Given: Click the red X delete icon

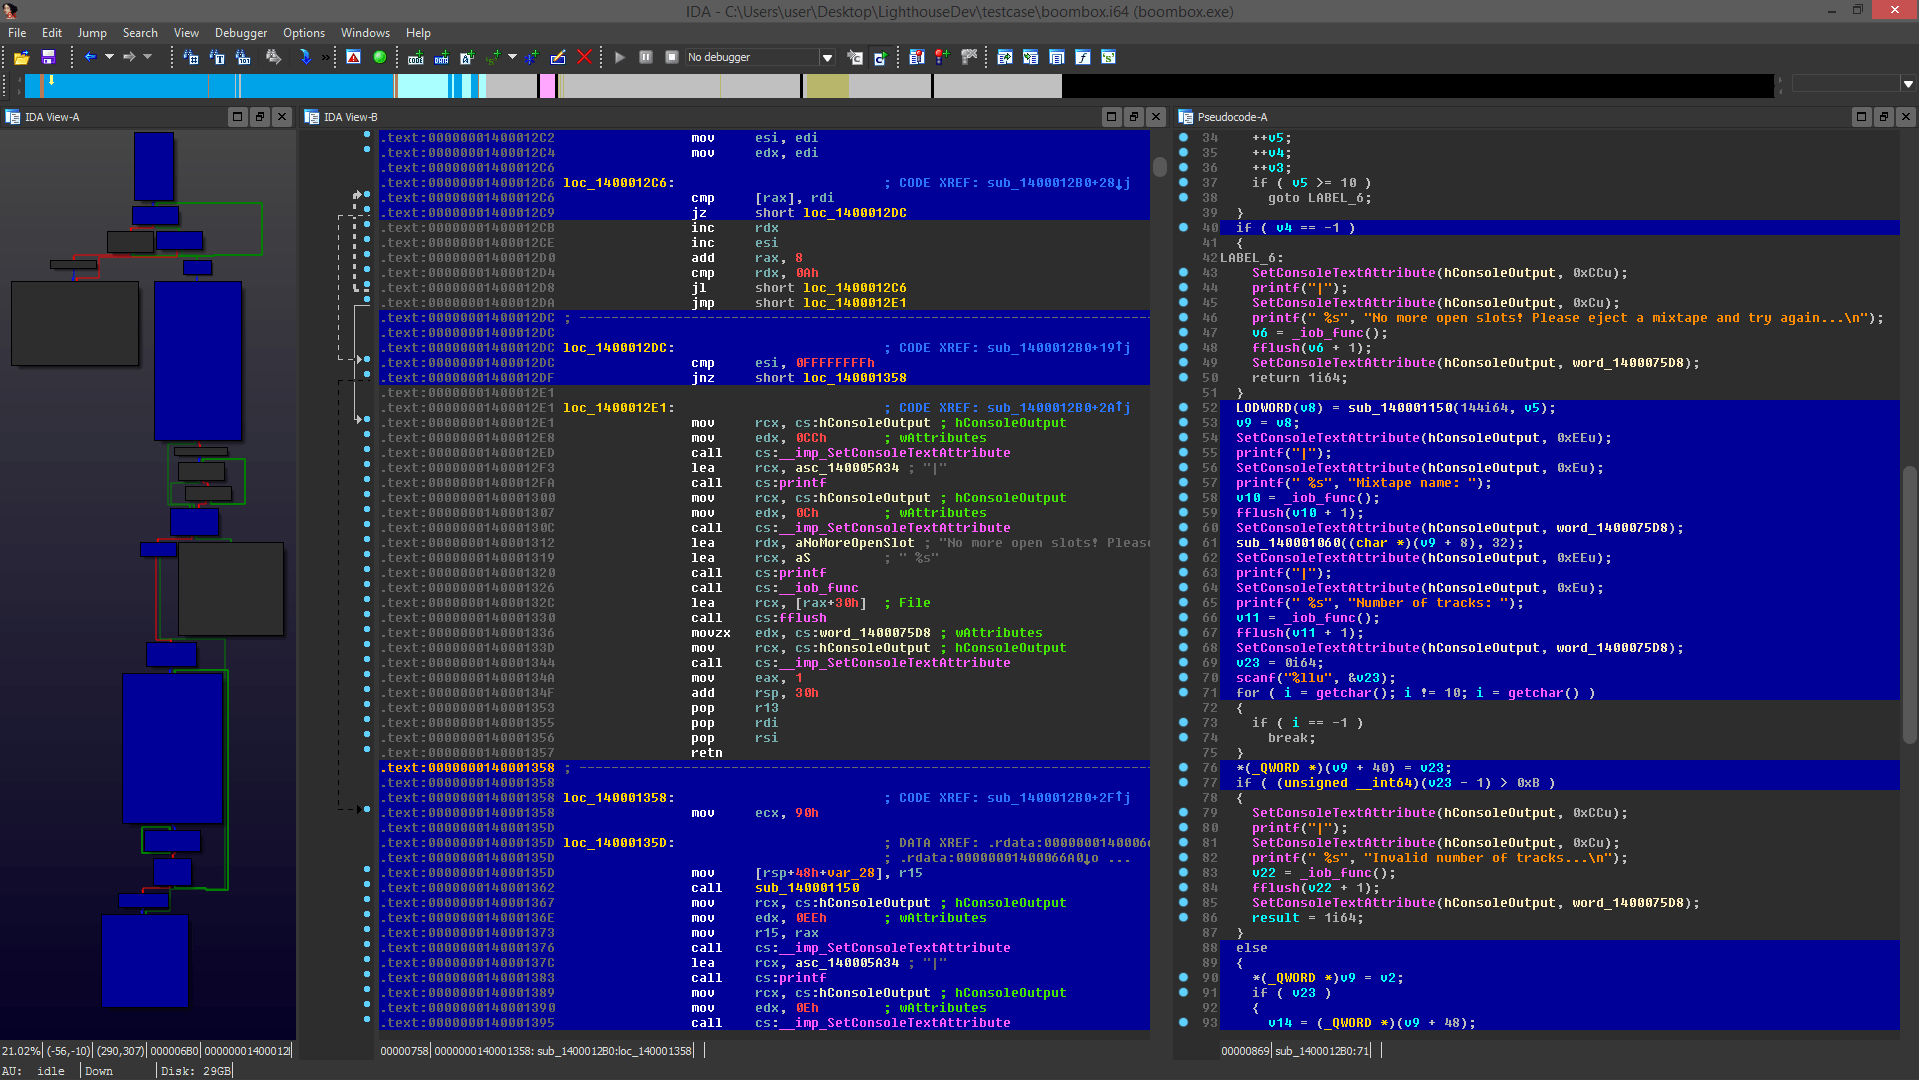Looking at the screenshot, I should (585, 58).
